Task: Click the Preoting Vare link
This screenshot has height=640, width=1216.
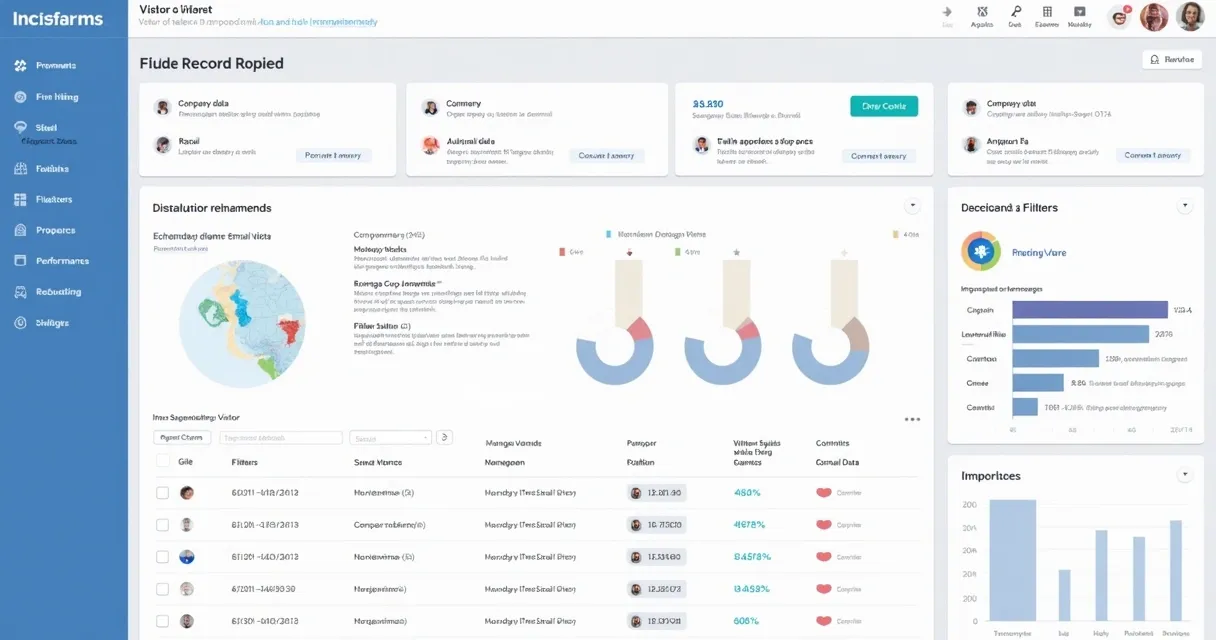Action: [1039, 253]
